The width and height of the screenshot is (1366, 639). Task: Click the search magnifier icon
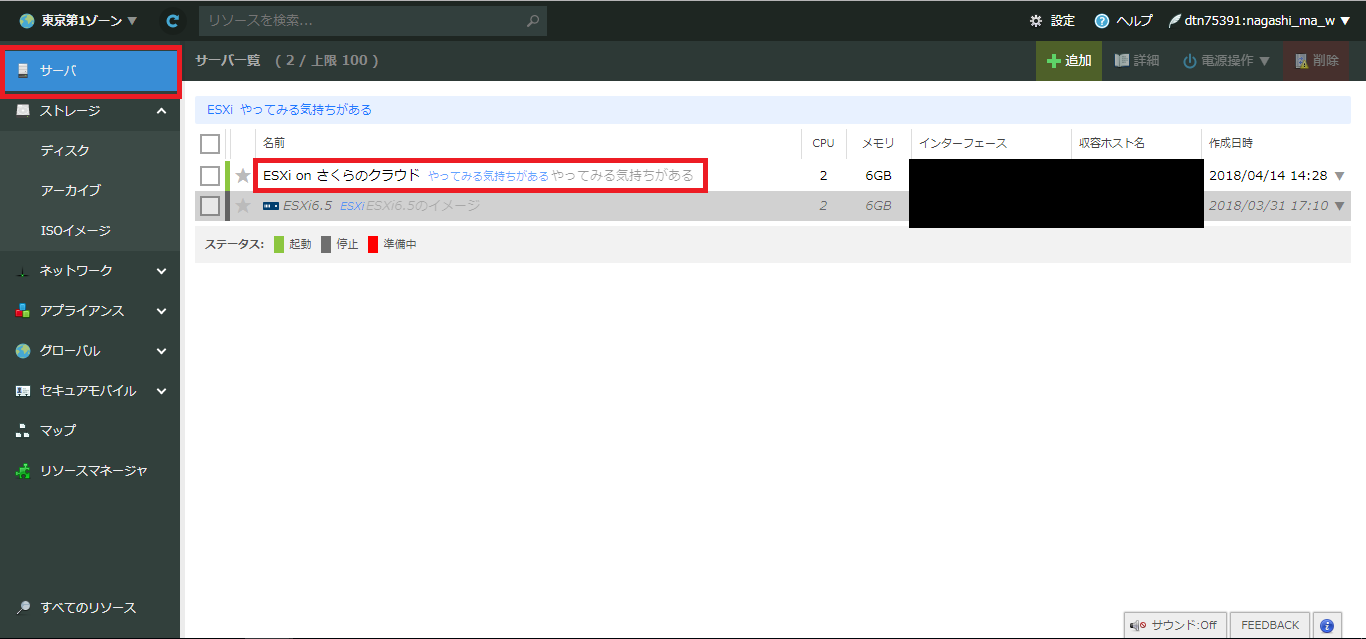(x=534, y=20)
